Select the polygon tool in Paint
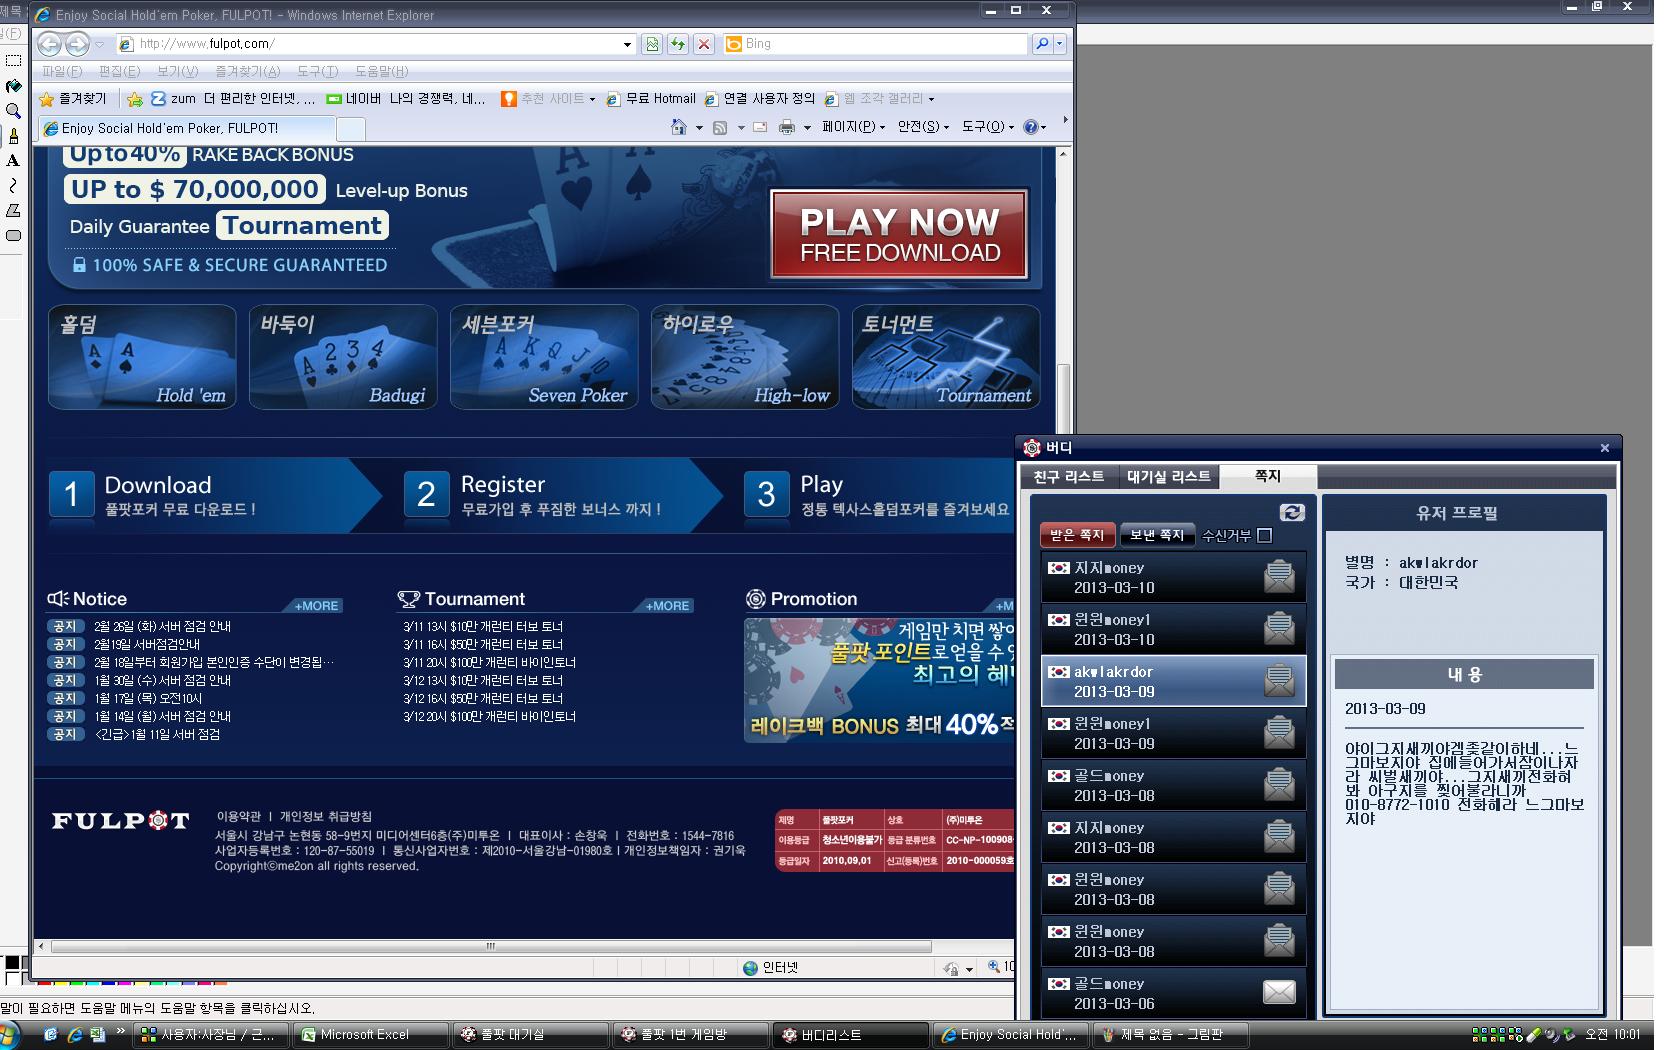The height and width of the screenshot is (1050, 1680). [x=13, y=211]
